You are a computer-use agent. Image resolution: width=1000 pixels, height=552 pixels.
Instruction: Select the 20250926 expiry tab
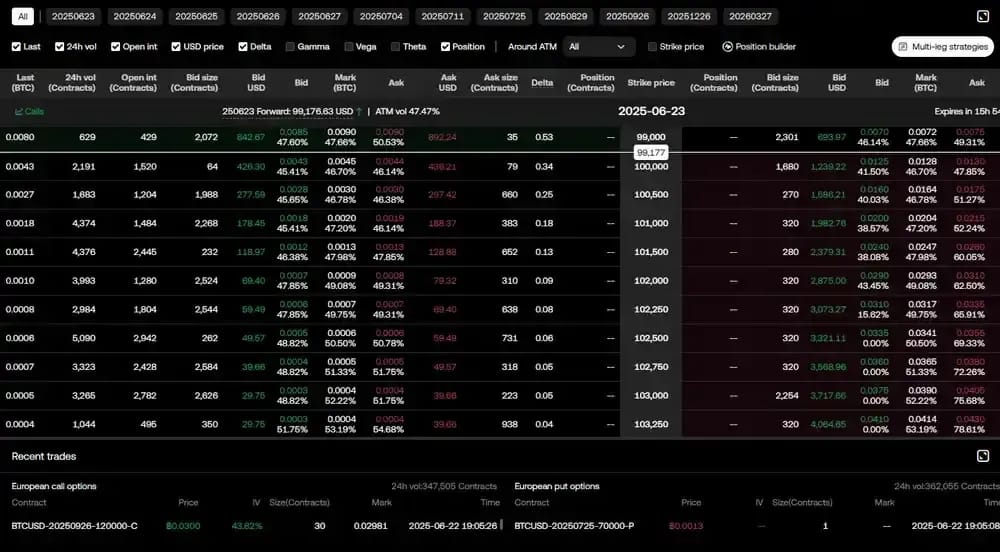[628, 17]
